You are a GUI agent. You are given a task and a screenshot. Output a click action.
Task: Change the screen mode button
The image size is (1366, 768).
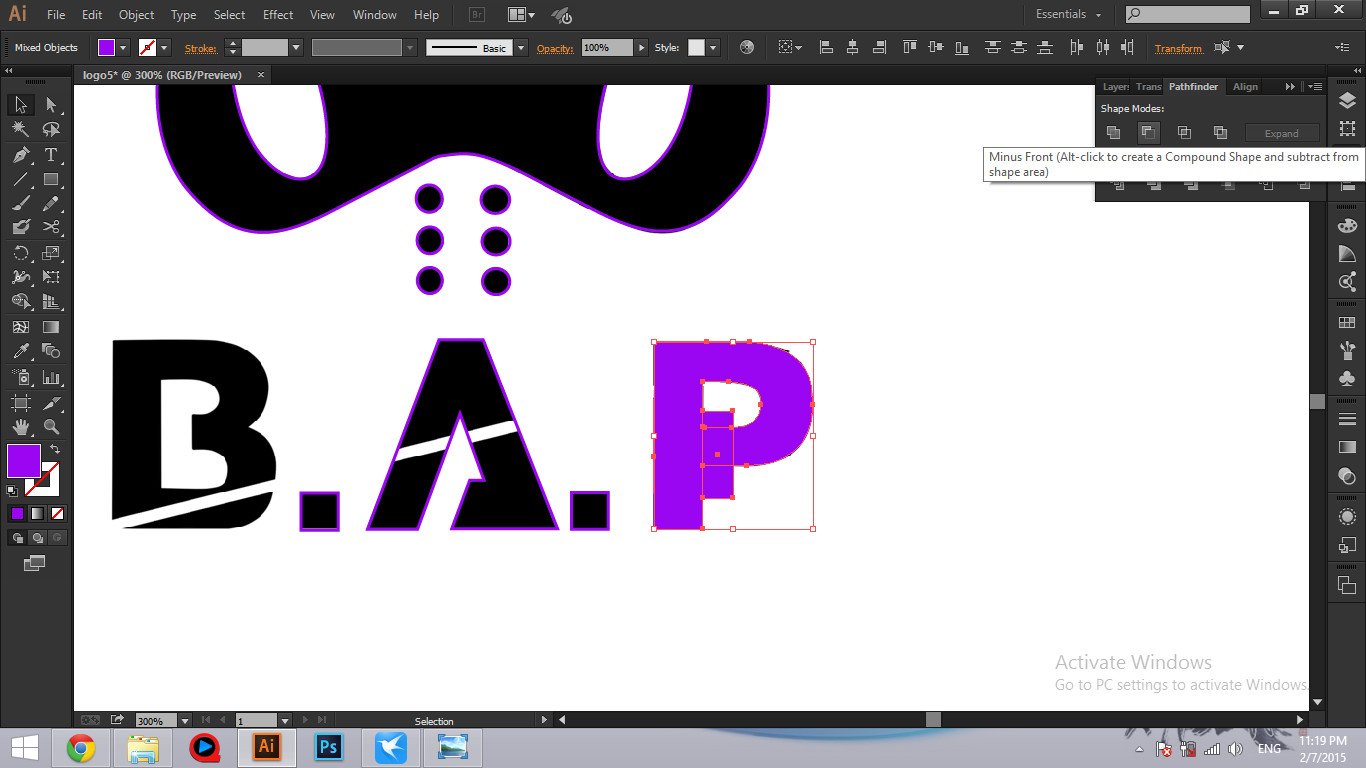35,564
